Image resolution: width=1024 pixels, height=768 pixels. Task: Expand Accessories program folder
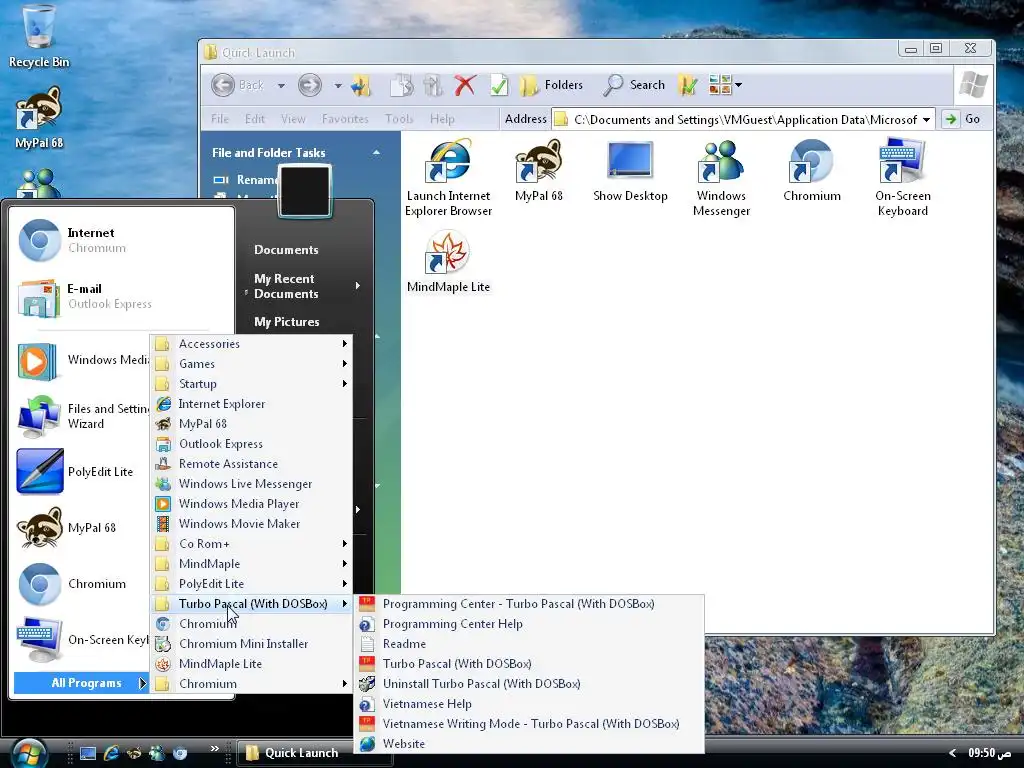[252, 344]
